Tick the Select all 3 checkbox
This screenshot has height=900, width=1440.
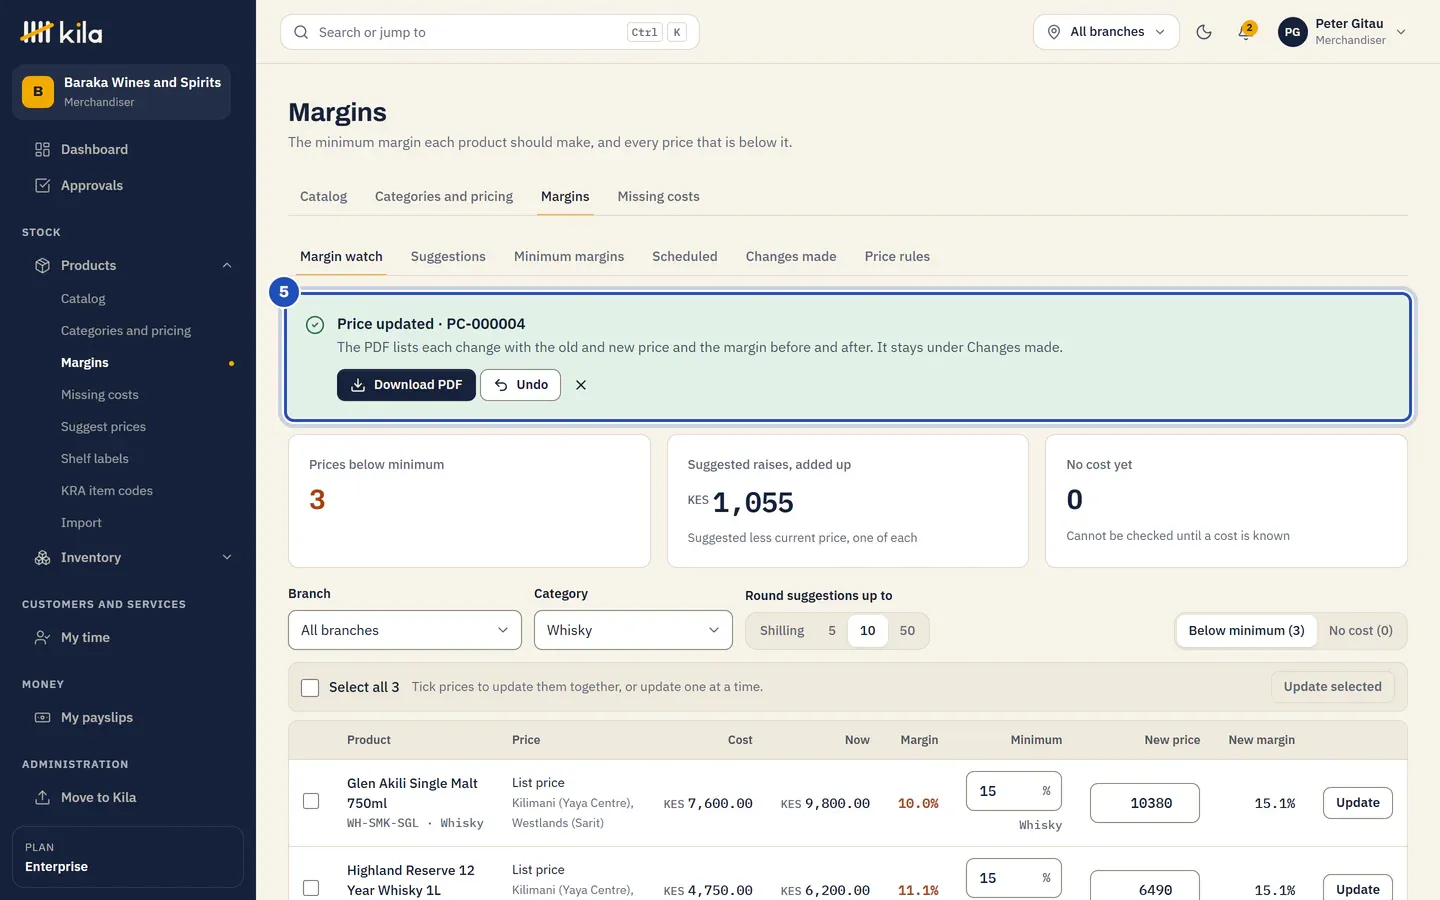(x=310, y=687)
